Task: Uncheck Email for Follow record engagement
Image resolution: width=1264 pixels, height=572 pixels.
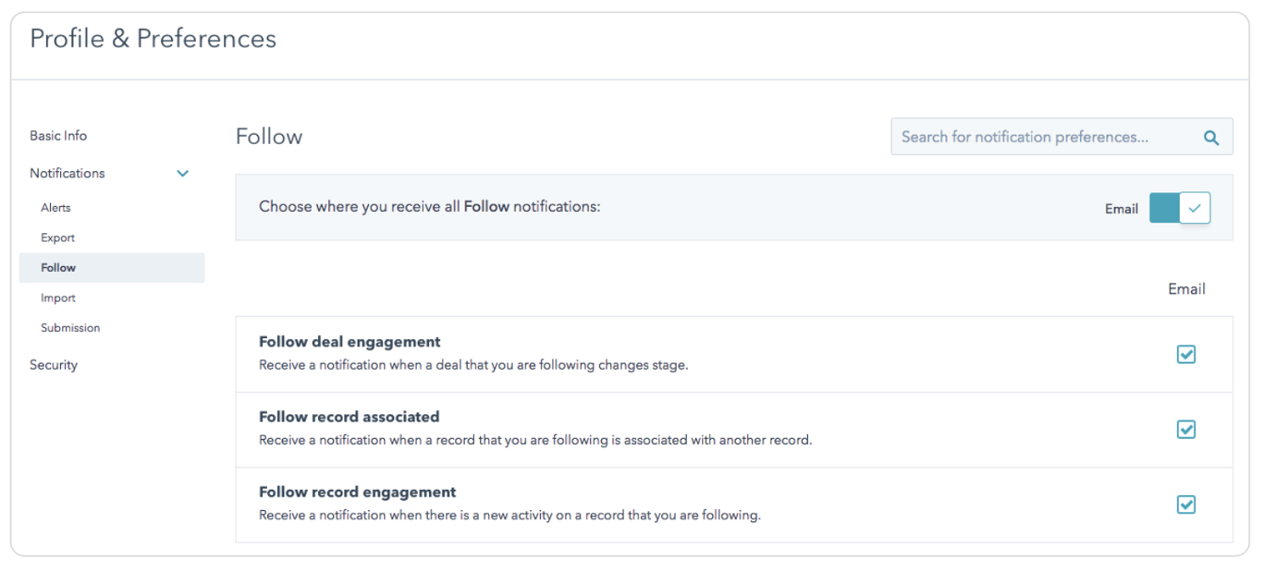Action: (x=1186, y=505)
